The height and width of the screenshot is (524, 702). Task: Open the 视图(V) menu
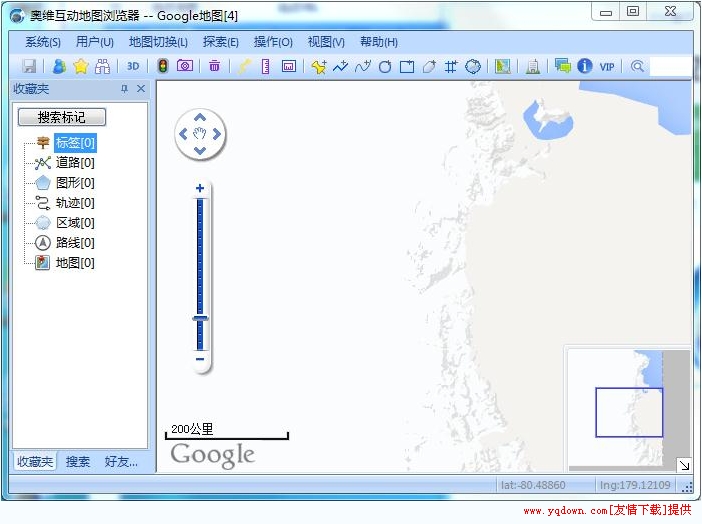(x=326, y=42)
